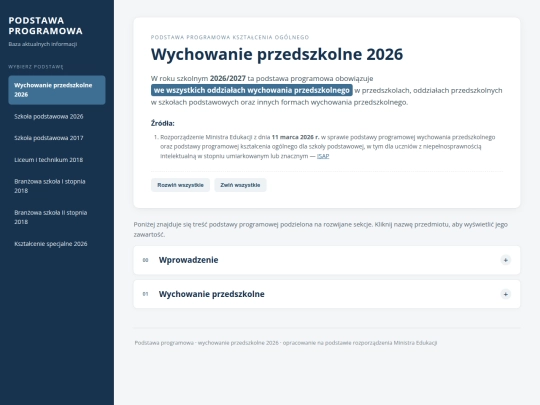Screen dimensions: 540x405
Task: Expand the Wprowadzenie section plus icon
Action: pyautogui.click(x=505, y=260)
